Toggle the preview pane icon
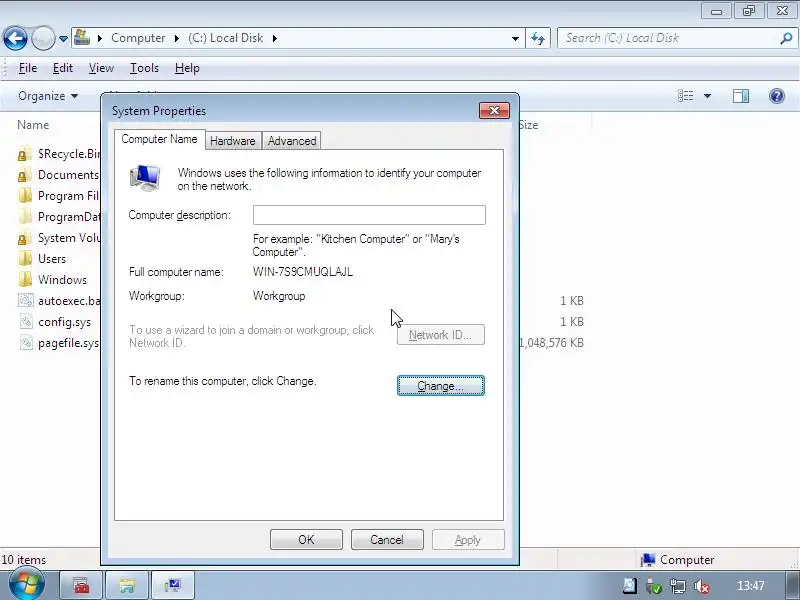800x600 pixels. click(x=741, y=96)
